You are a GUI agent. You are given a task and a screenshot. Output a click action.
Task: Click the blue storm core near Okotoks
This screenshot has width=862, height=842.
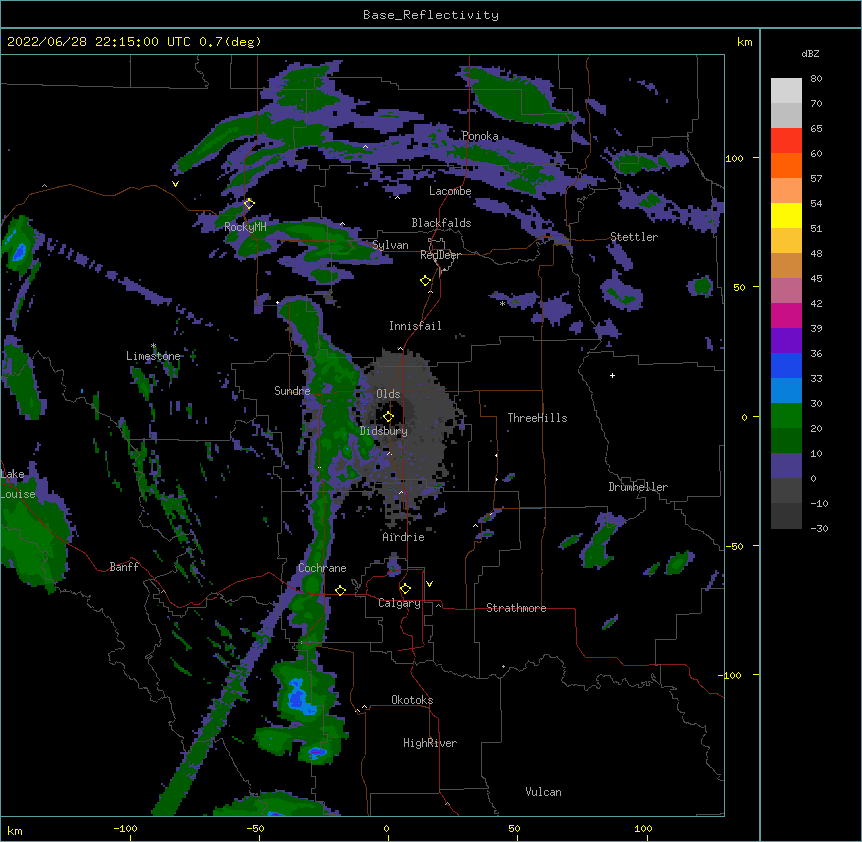[298, 696]
